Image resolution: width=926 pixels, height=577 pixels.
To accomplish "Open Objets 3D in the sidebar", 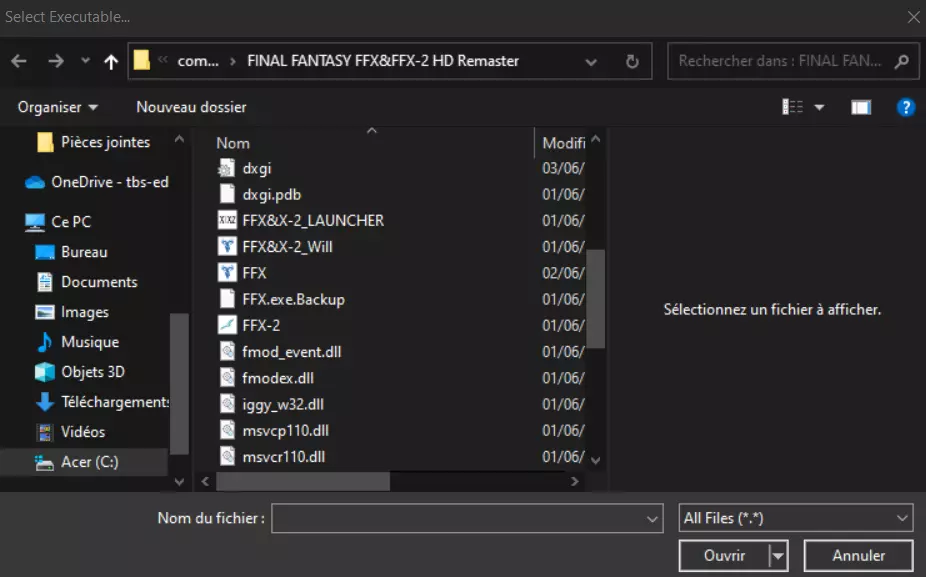I will [x=81, y=372].
